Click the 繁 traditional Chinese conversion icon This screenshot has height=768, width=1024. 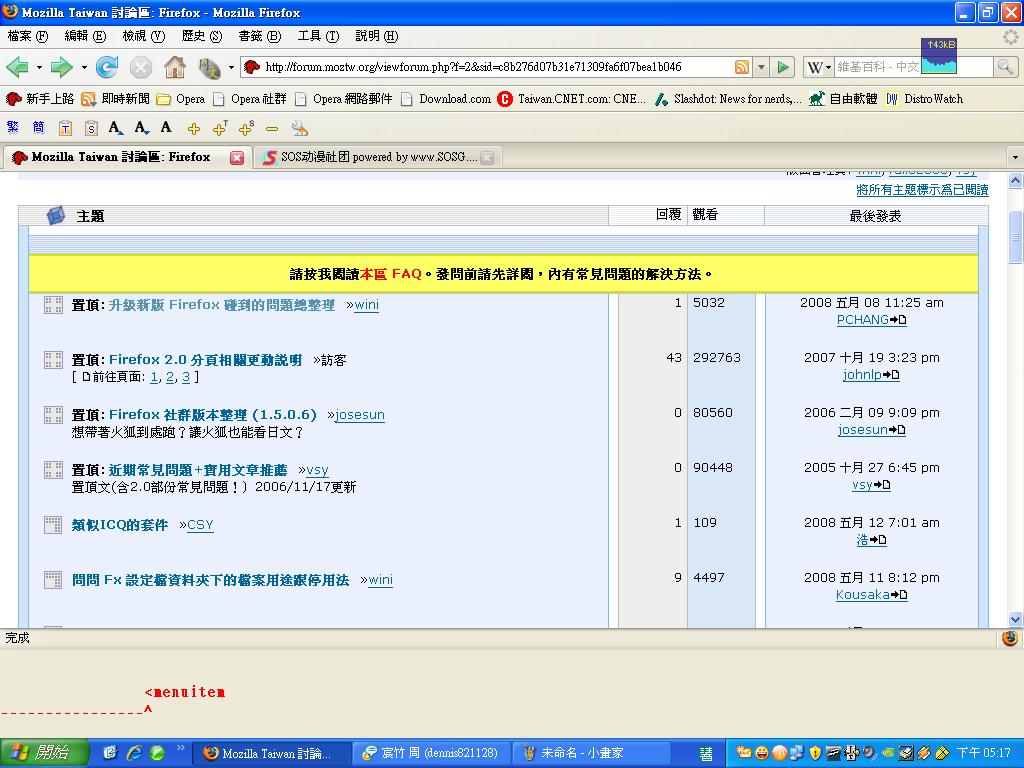(13, 128)
